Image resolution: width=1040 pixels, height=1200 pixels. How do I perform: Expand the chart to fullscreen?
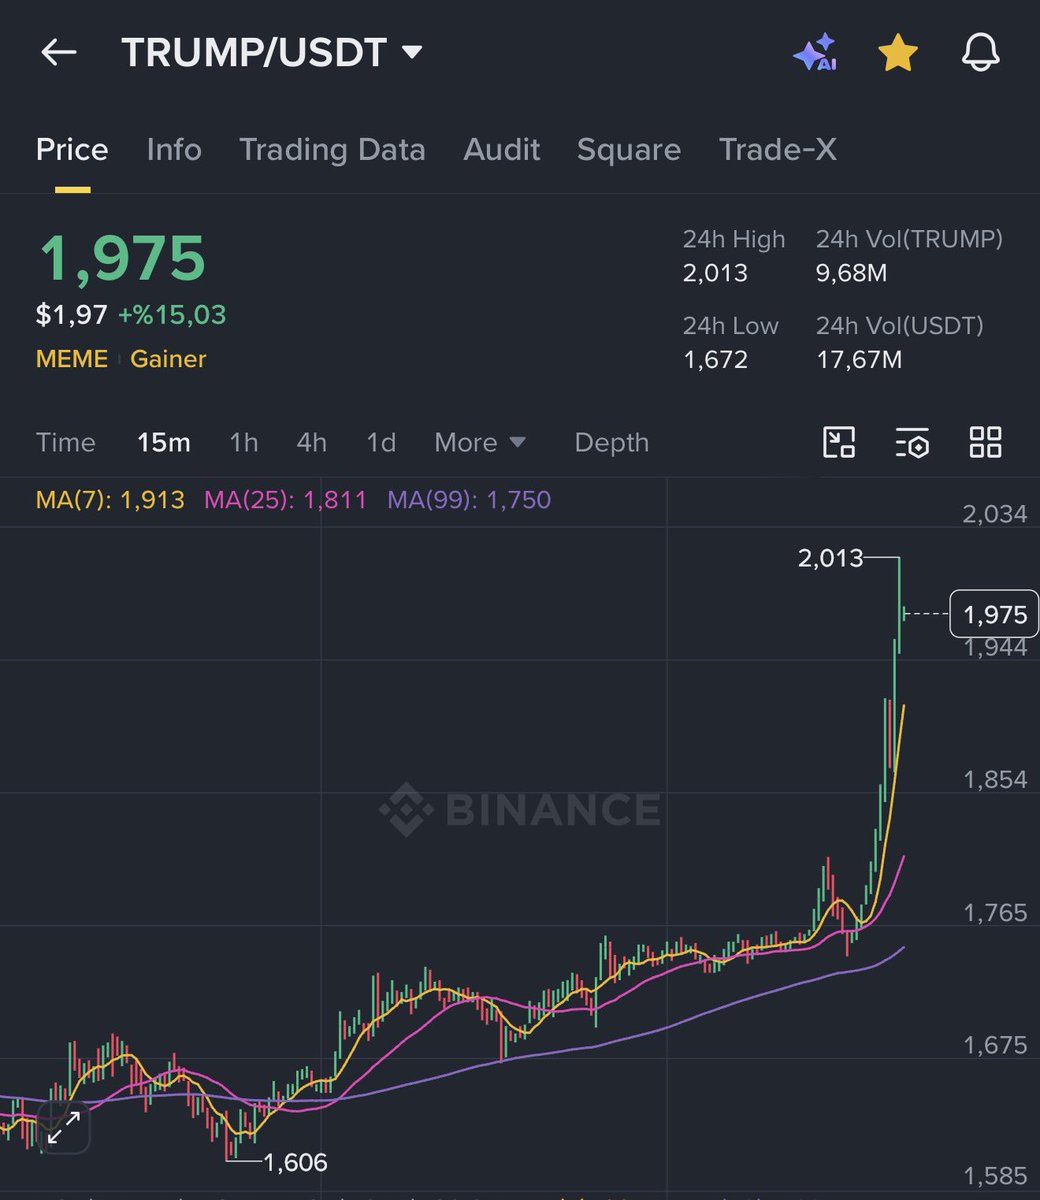[64, 1128]
